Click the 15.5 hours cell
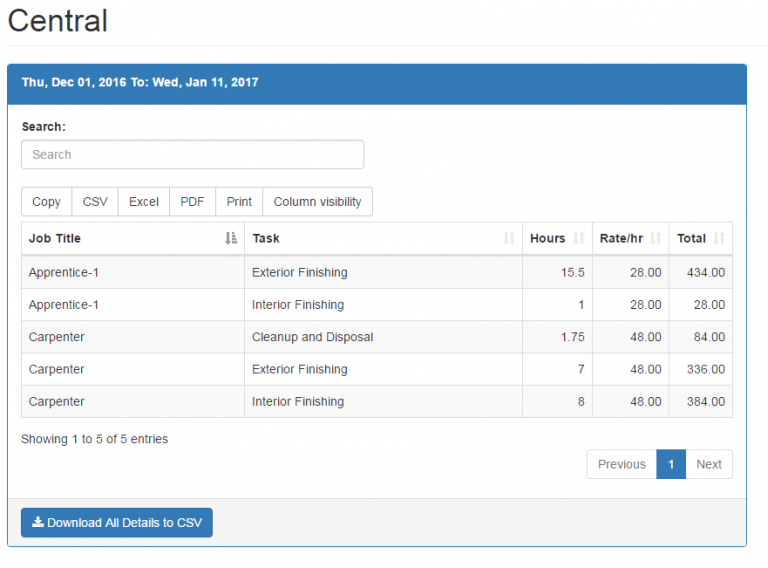768x568 pixels. (557, 272)
